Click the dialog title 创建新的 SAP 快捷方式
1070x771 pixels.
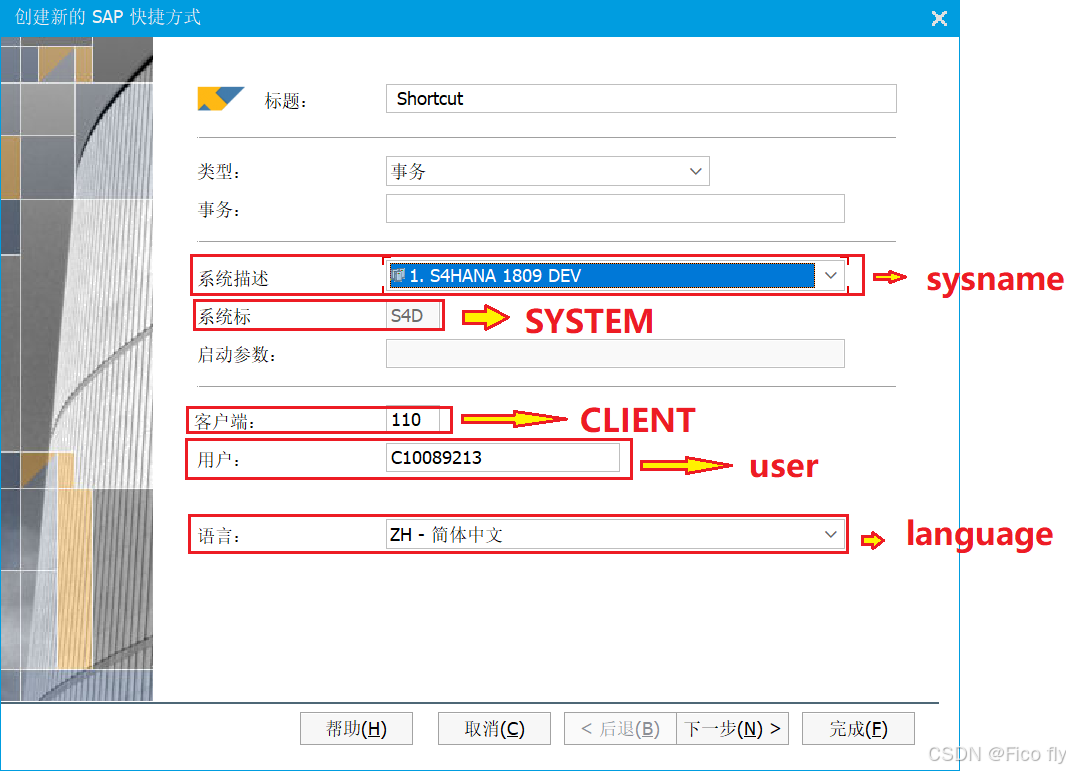click(x=108, y=17)
